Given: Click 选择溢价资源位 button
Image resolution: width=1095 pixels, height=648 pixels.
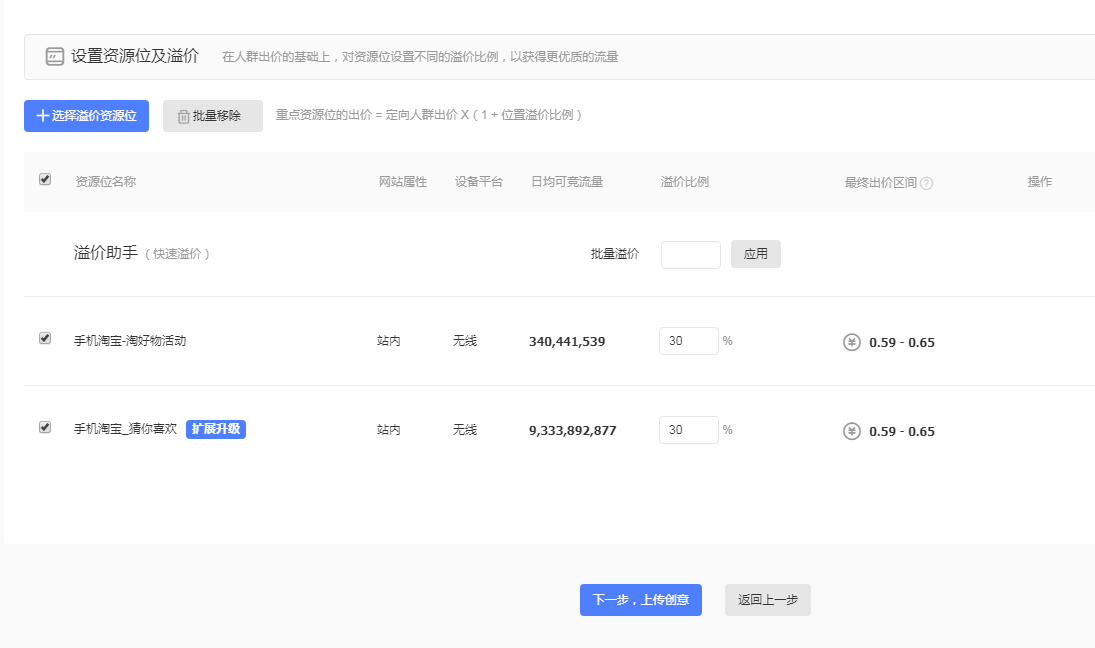Looking at the screenshot, I should click(86, 116).
